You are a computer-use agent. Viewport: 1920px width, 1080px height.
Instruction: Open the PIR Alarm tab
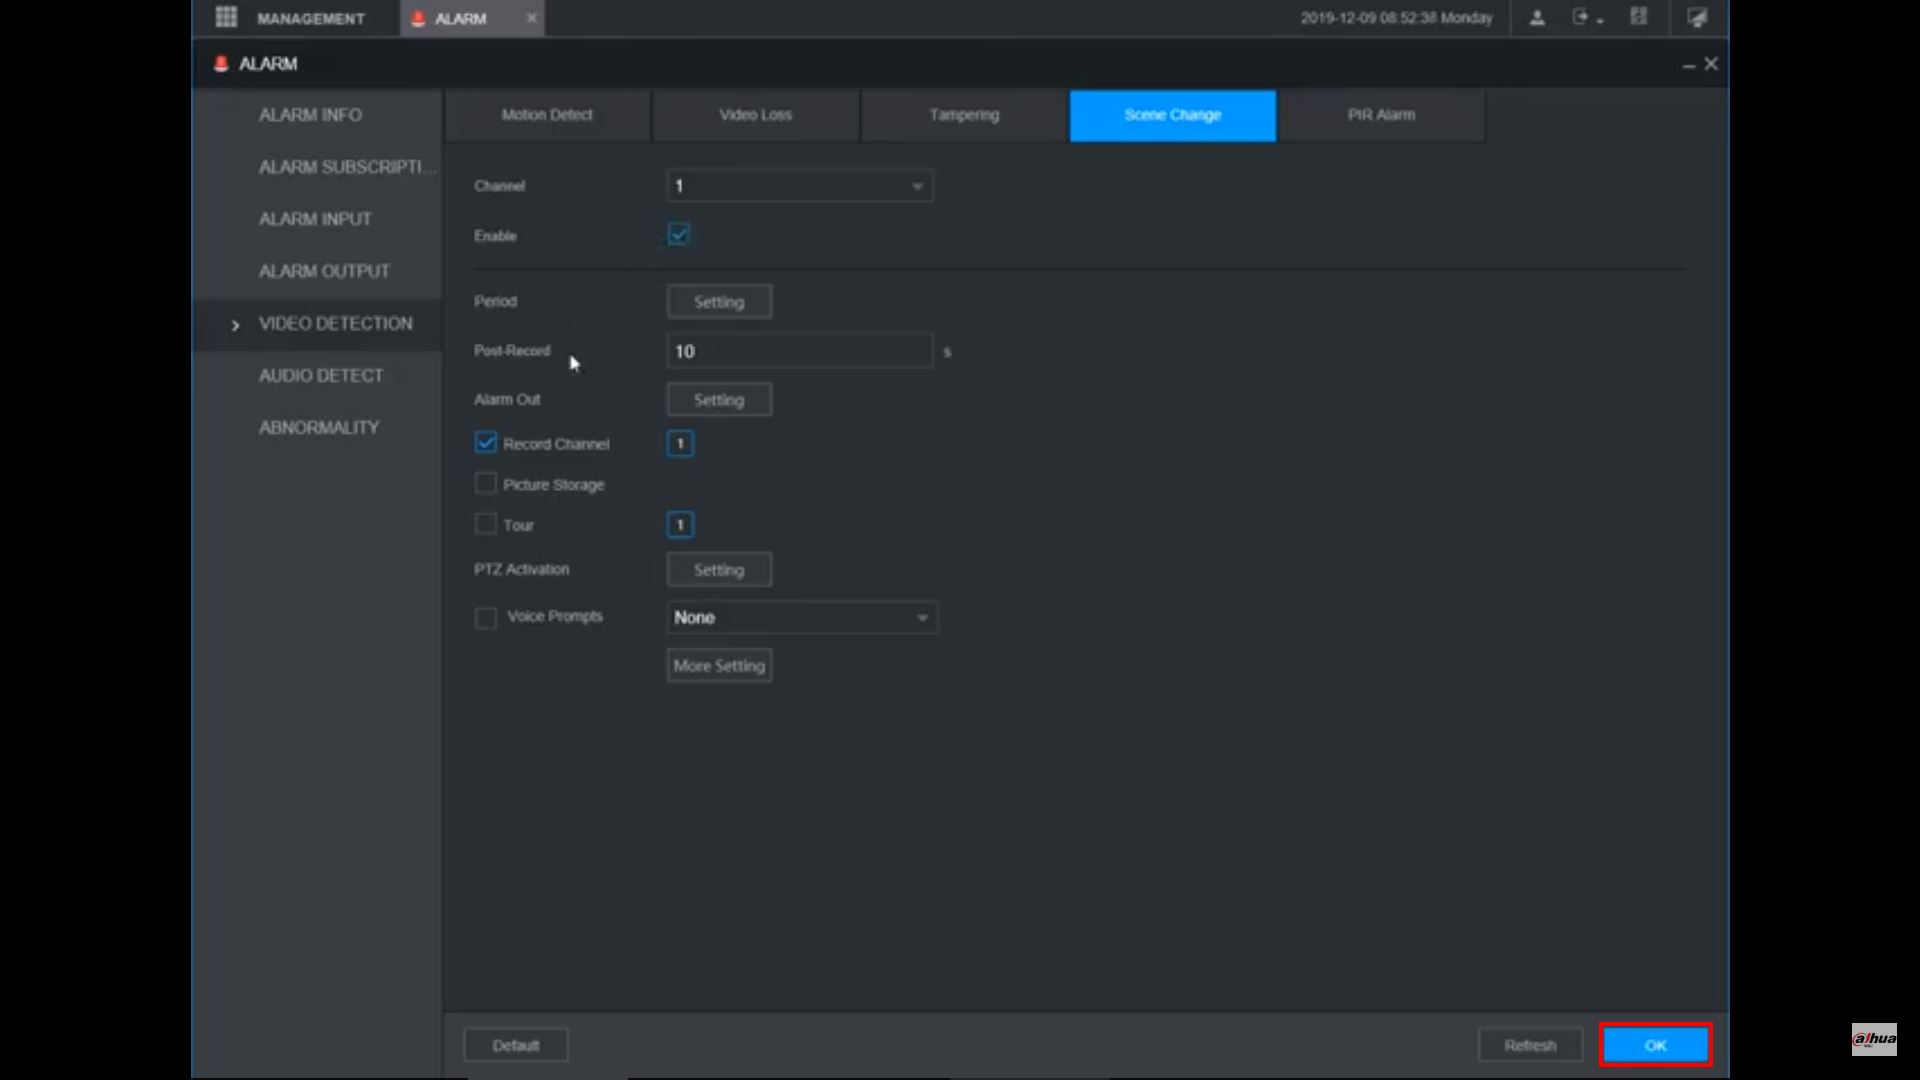coord(1381,115)
